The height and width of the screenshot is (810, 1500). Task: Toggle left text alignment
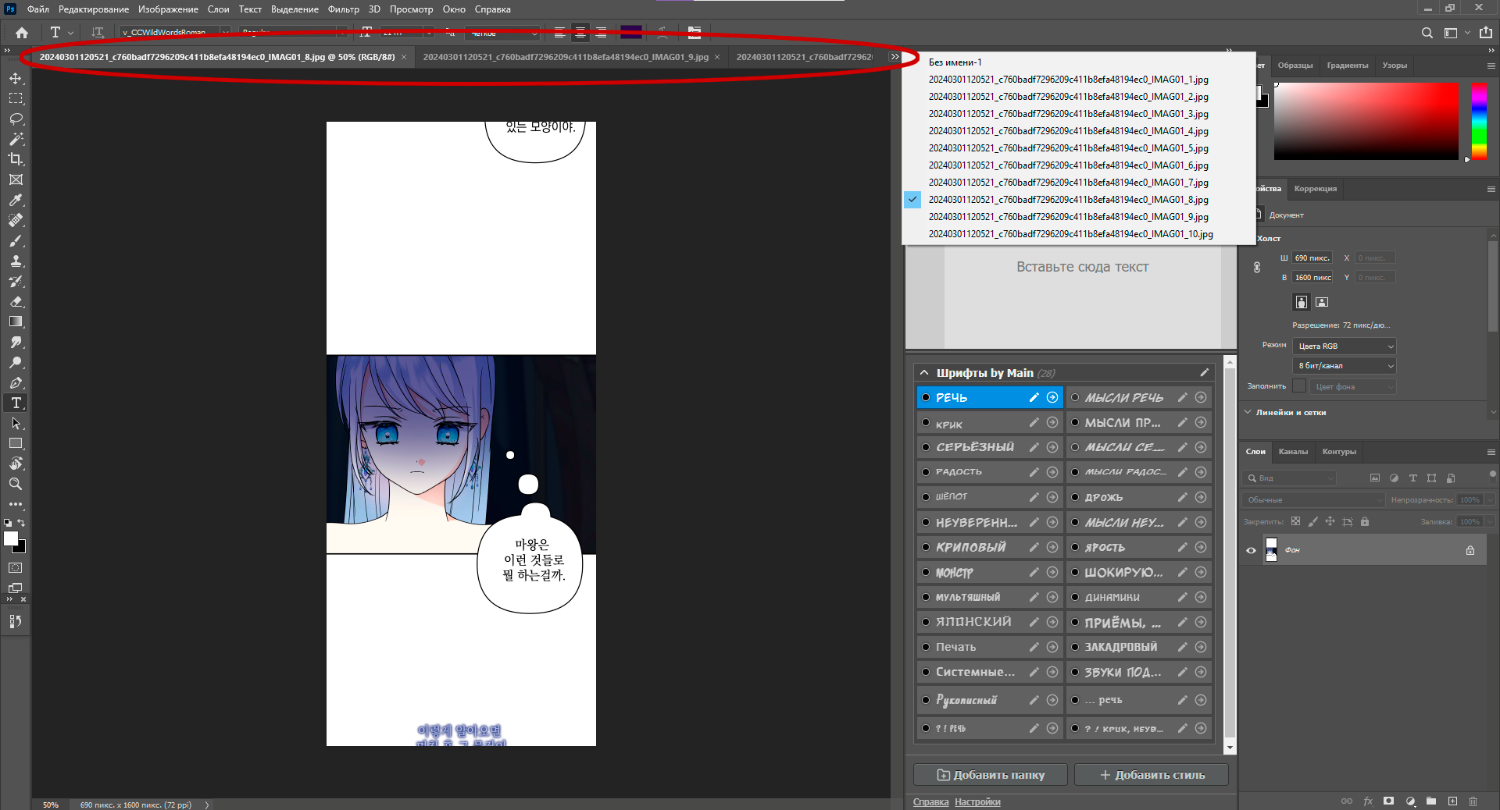point(559,32)
